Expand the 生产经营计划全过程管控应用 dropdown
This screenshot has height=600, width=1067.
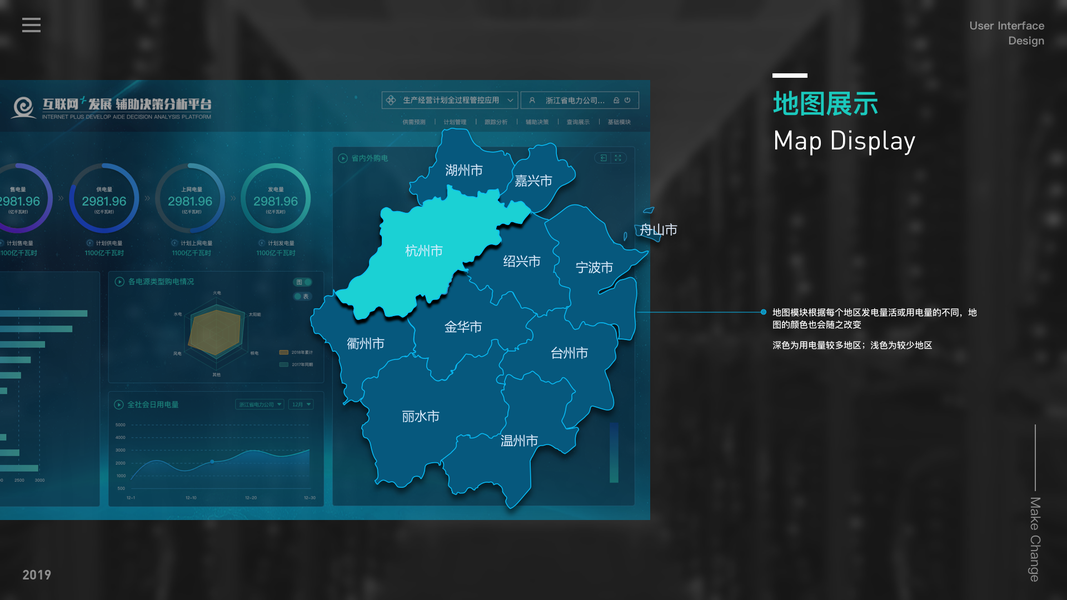[x=450, y=100]
